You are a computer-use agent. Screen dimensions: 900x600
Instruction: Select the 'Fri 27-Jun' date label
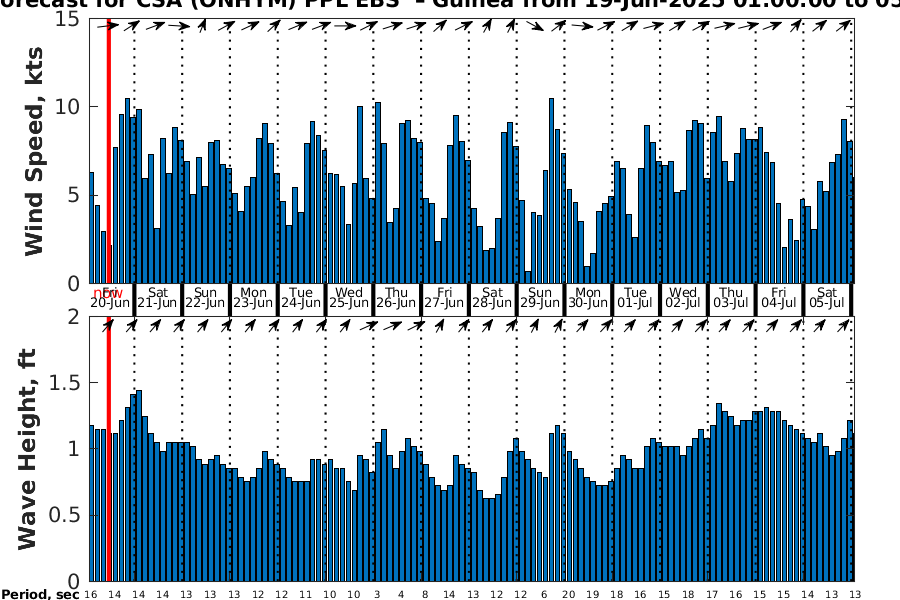(x=444, y=297)
